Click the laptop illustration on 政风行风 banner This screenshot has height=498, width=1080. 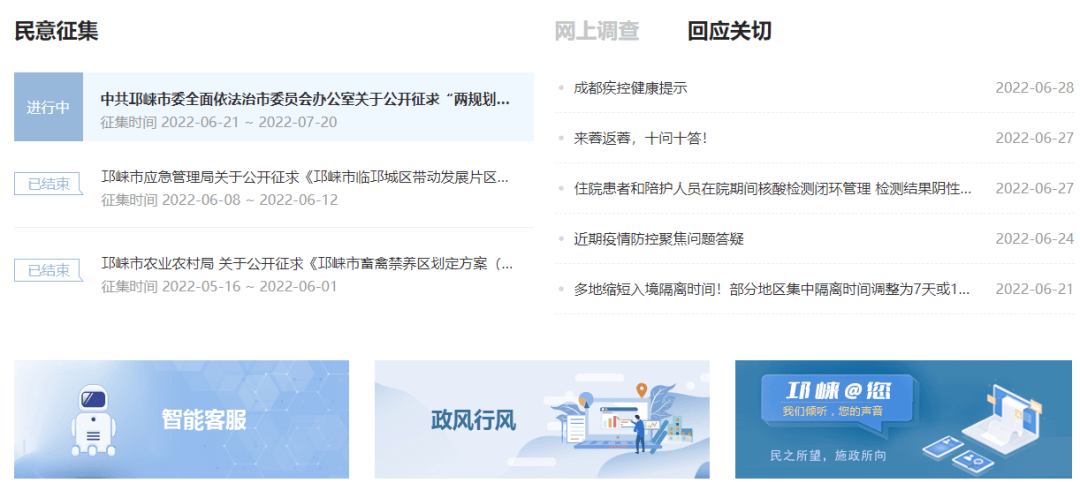[x=616, y=422]
